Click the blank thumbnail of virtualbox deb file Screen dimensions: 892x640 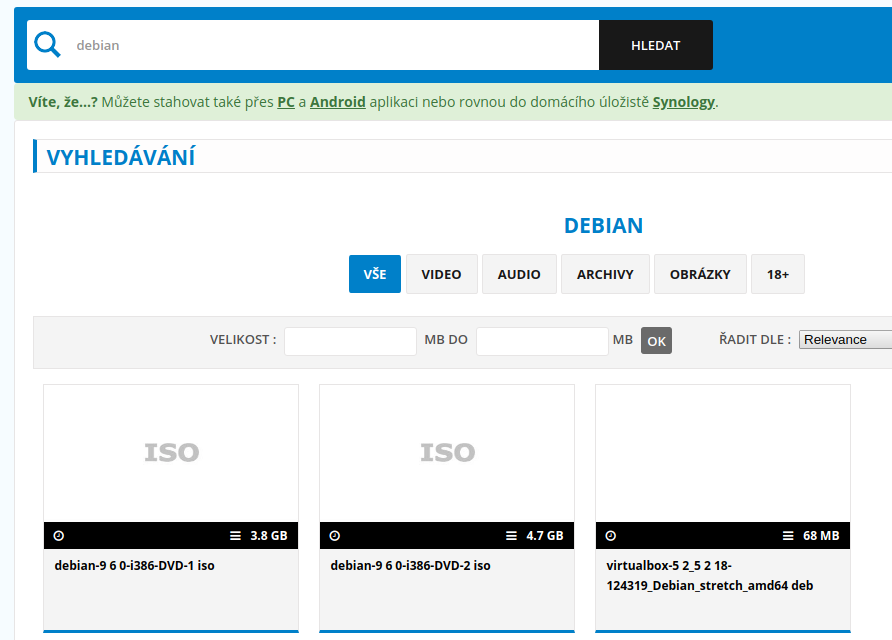(x=722, y=453)
